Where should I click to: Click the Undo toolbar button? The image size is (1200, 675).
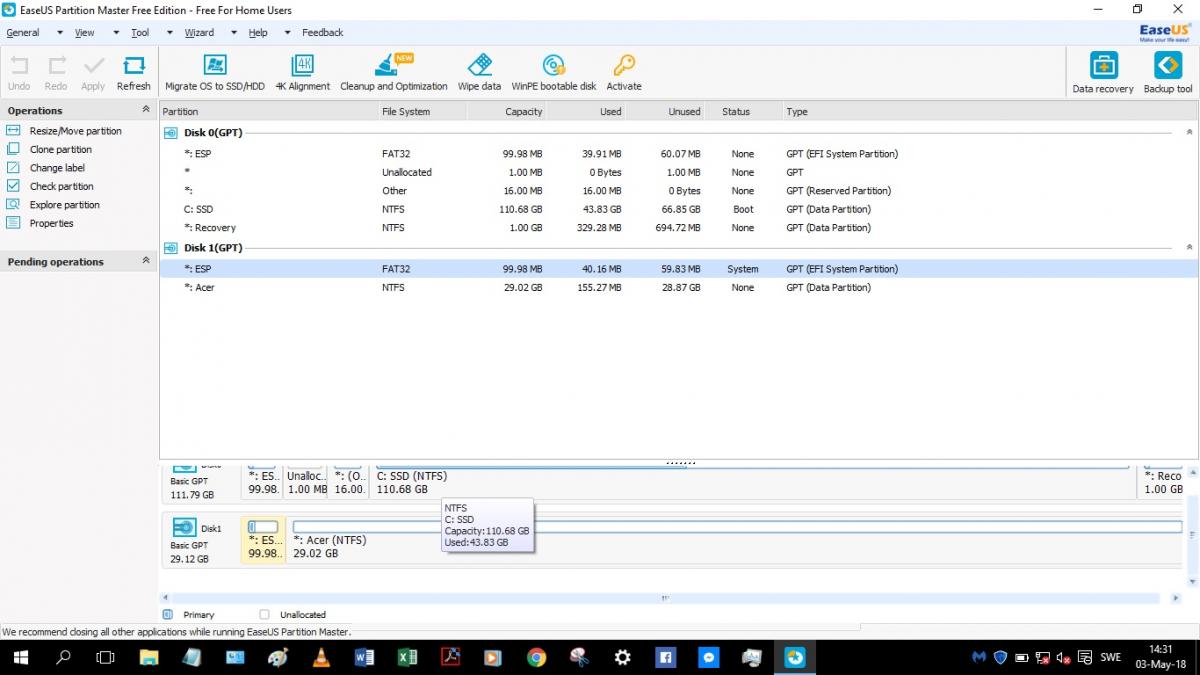coord(19,74)
